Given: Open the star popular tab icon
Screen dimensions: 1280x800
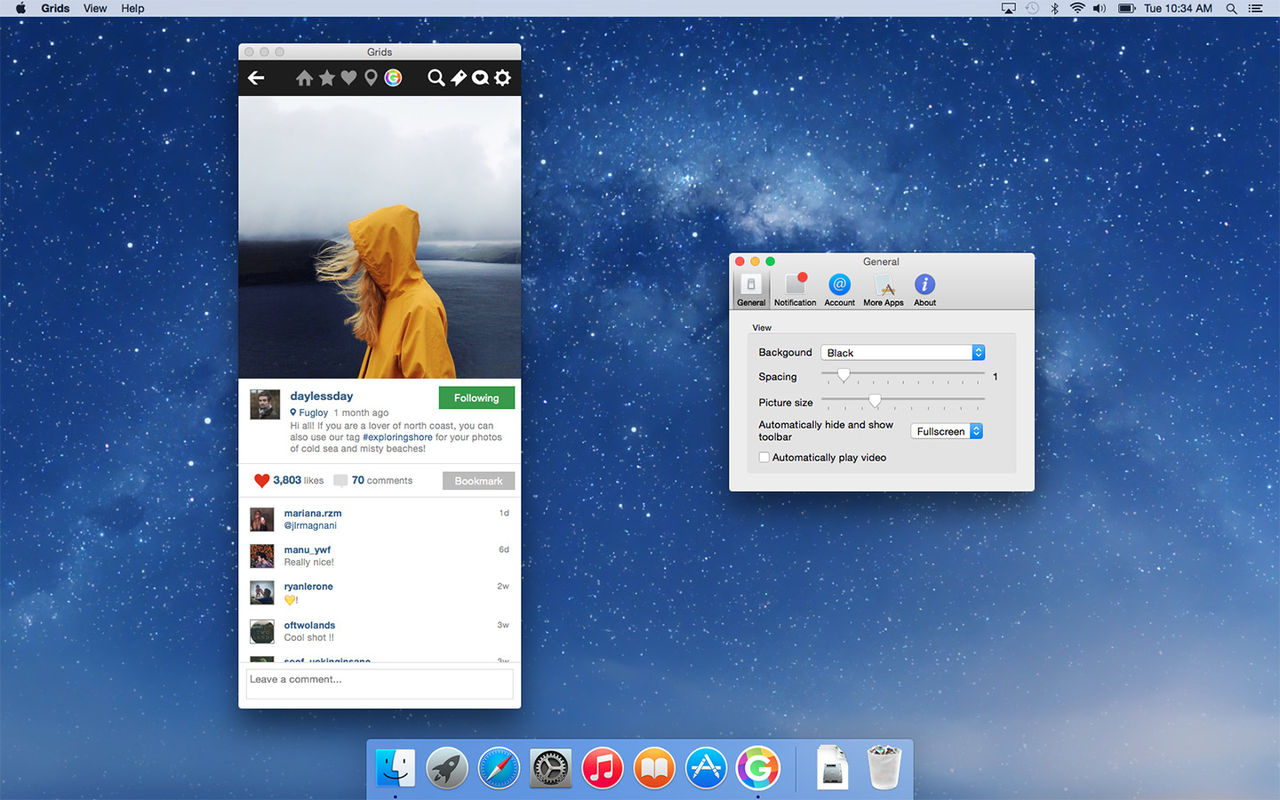Looking at the screenshot, I should click(327, 78).
